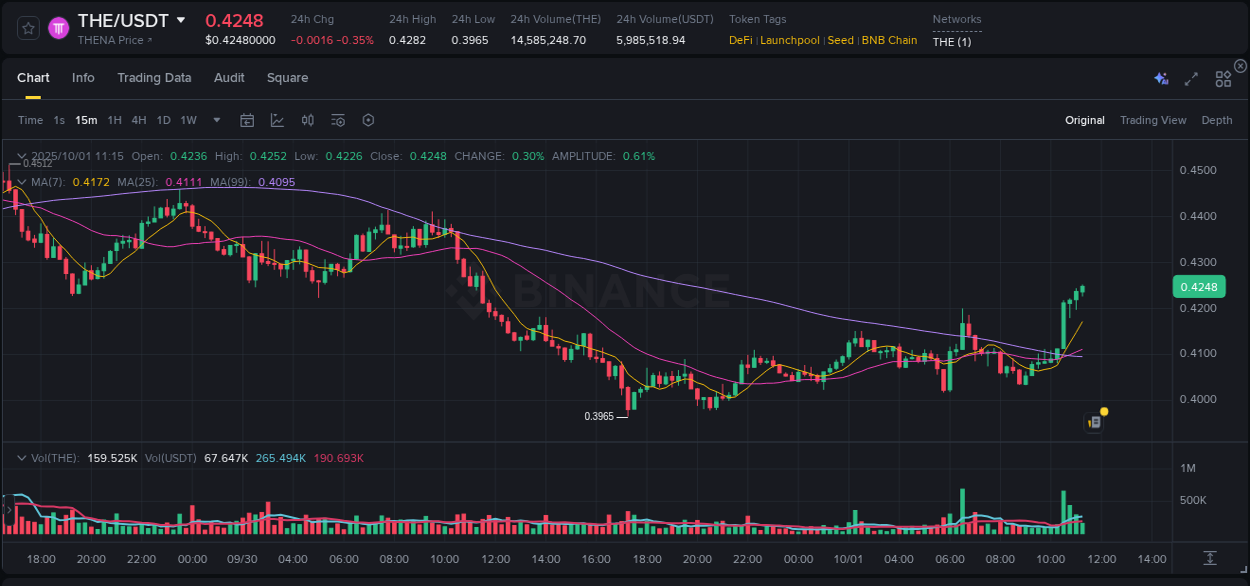Open the AI assistant
Image resolution: width=1250 pixels, height=586 pixels.
[1161, 78]
